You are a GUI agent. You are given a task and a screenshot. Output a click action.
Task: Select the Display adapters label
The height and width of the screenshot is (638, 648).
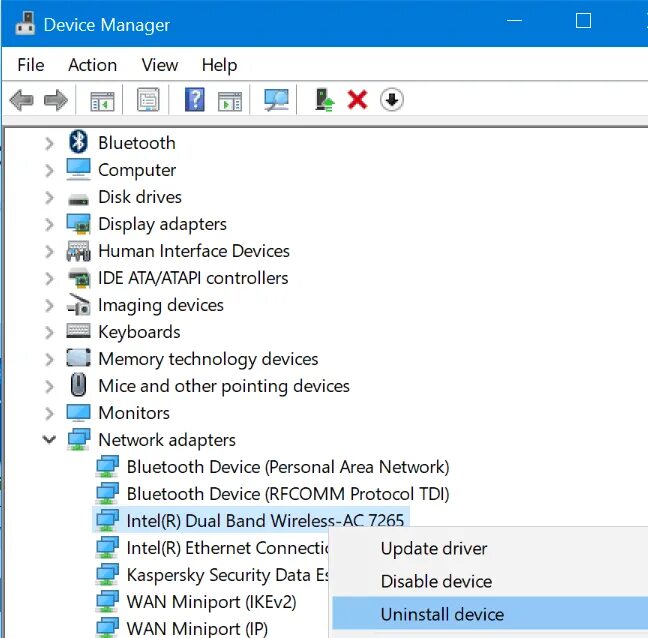pos(162,224)
